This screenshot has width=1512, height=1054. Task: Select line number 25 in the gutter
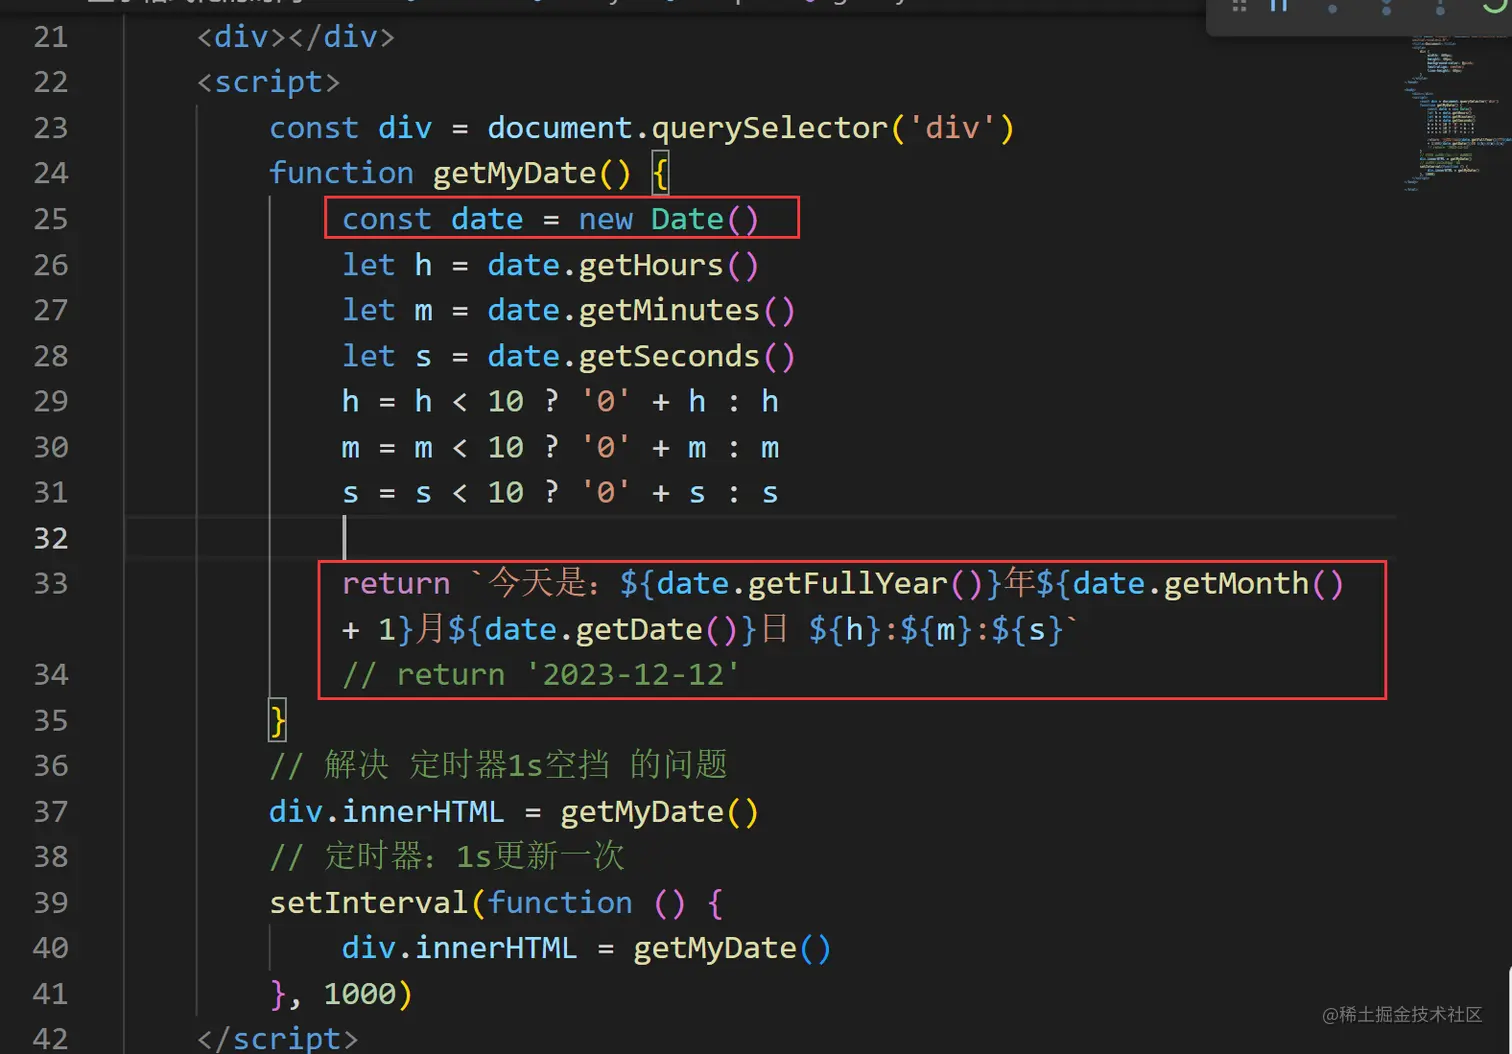click(51, 219)
